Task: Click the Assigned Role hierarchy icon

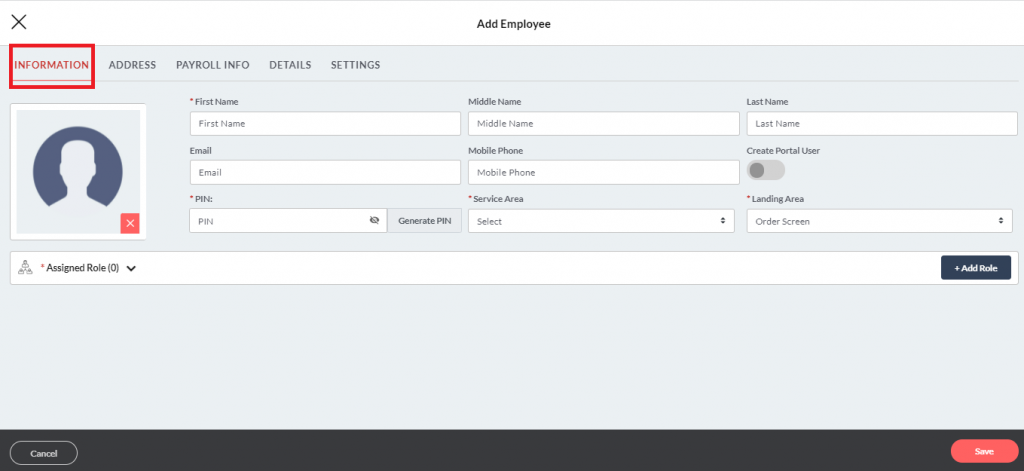Action: pos(26,267)
